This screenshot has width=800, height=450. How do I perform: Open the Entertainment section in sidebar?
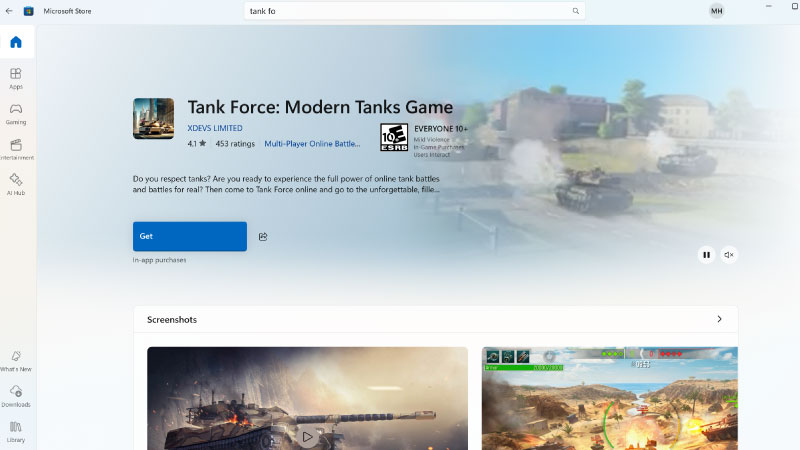coord(16,149)
